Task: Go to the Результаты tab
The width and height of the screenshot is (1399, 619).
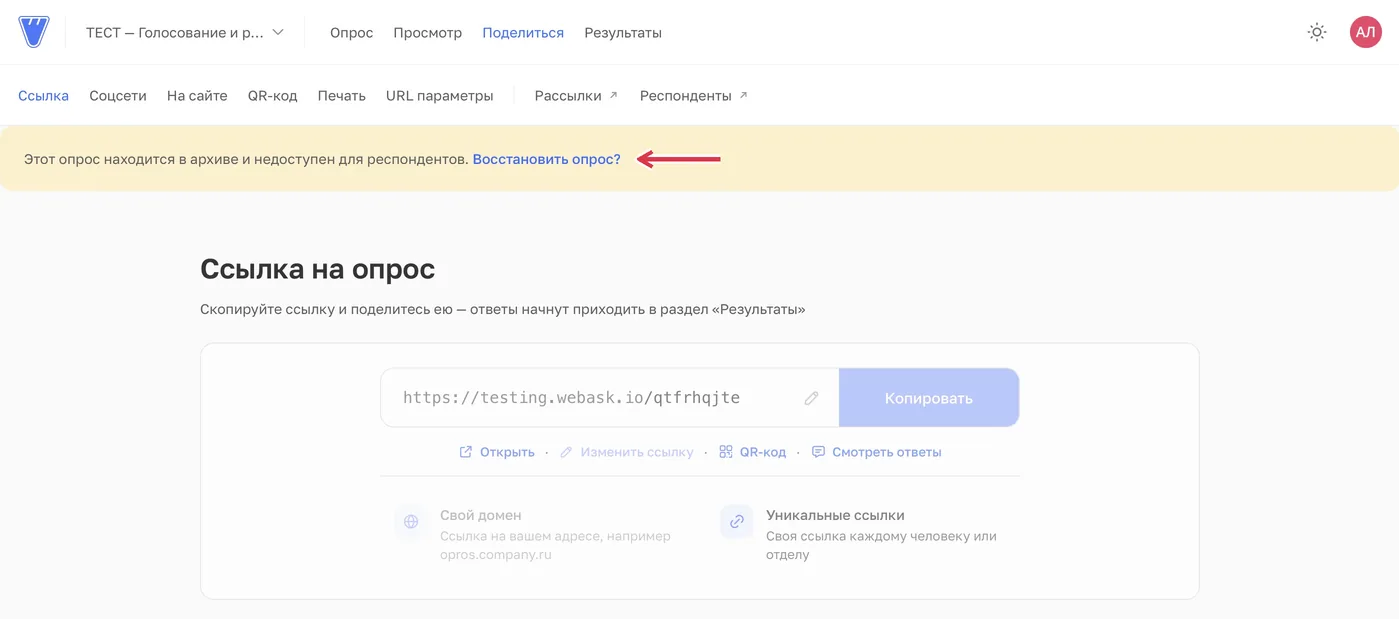Action: pyautogui.click(x=623, y=32)
